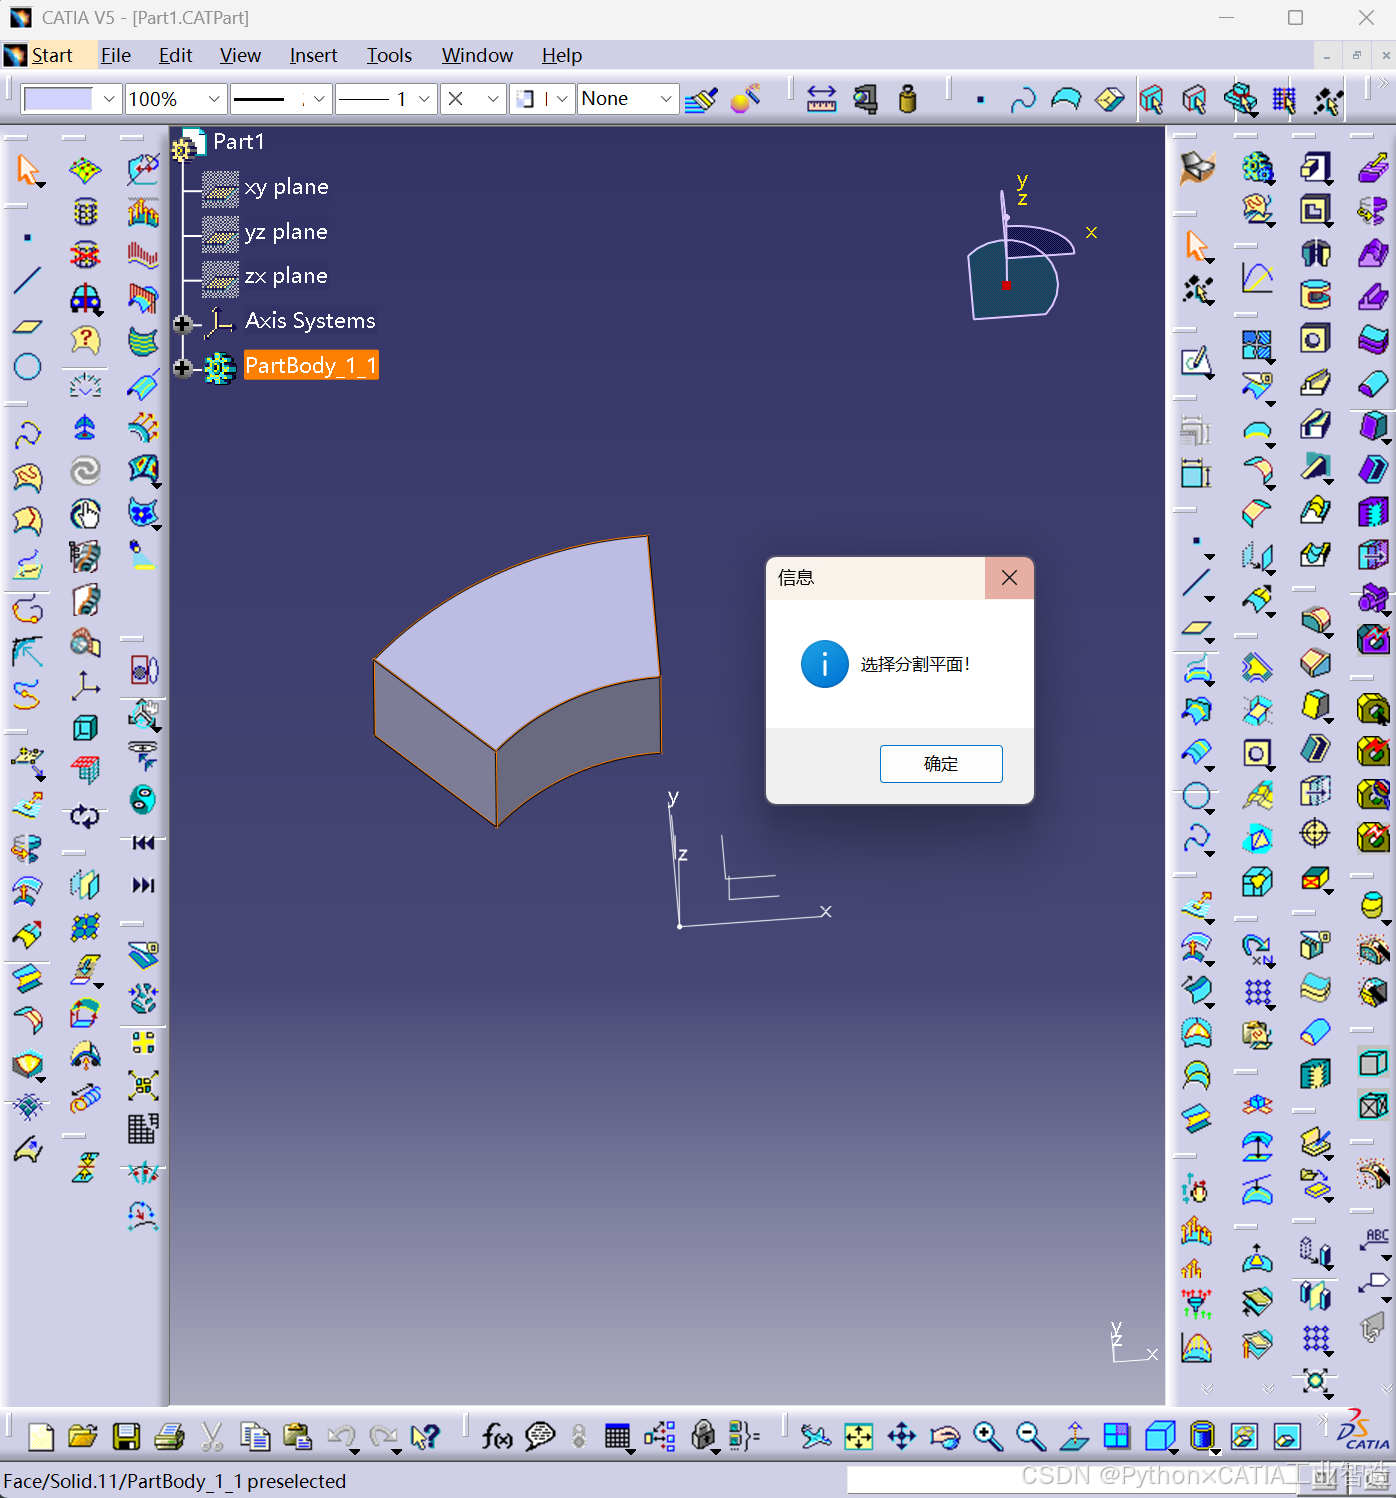Viewport: 1396px width, 1498px height.
Task: Click the Paste clipboard icon
Action: tap(298, 1437)
